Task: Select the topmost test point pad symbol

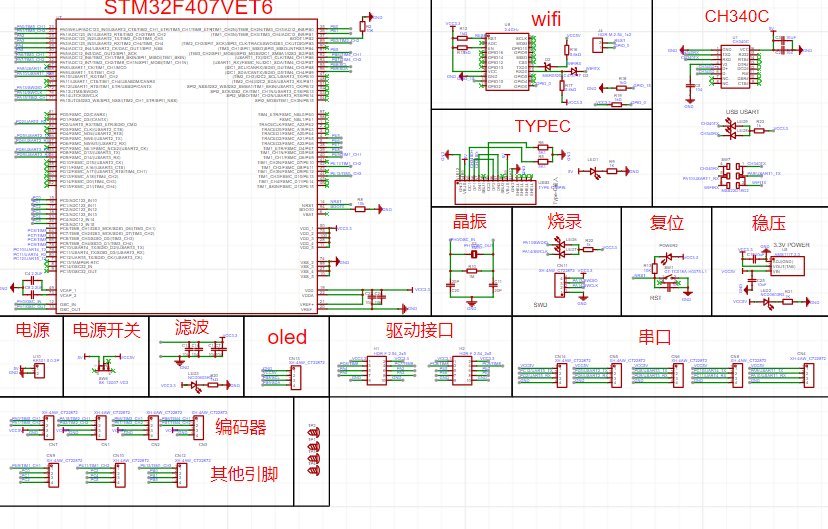Action: pos(314,433)
